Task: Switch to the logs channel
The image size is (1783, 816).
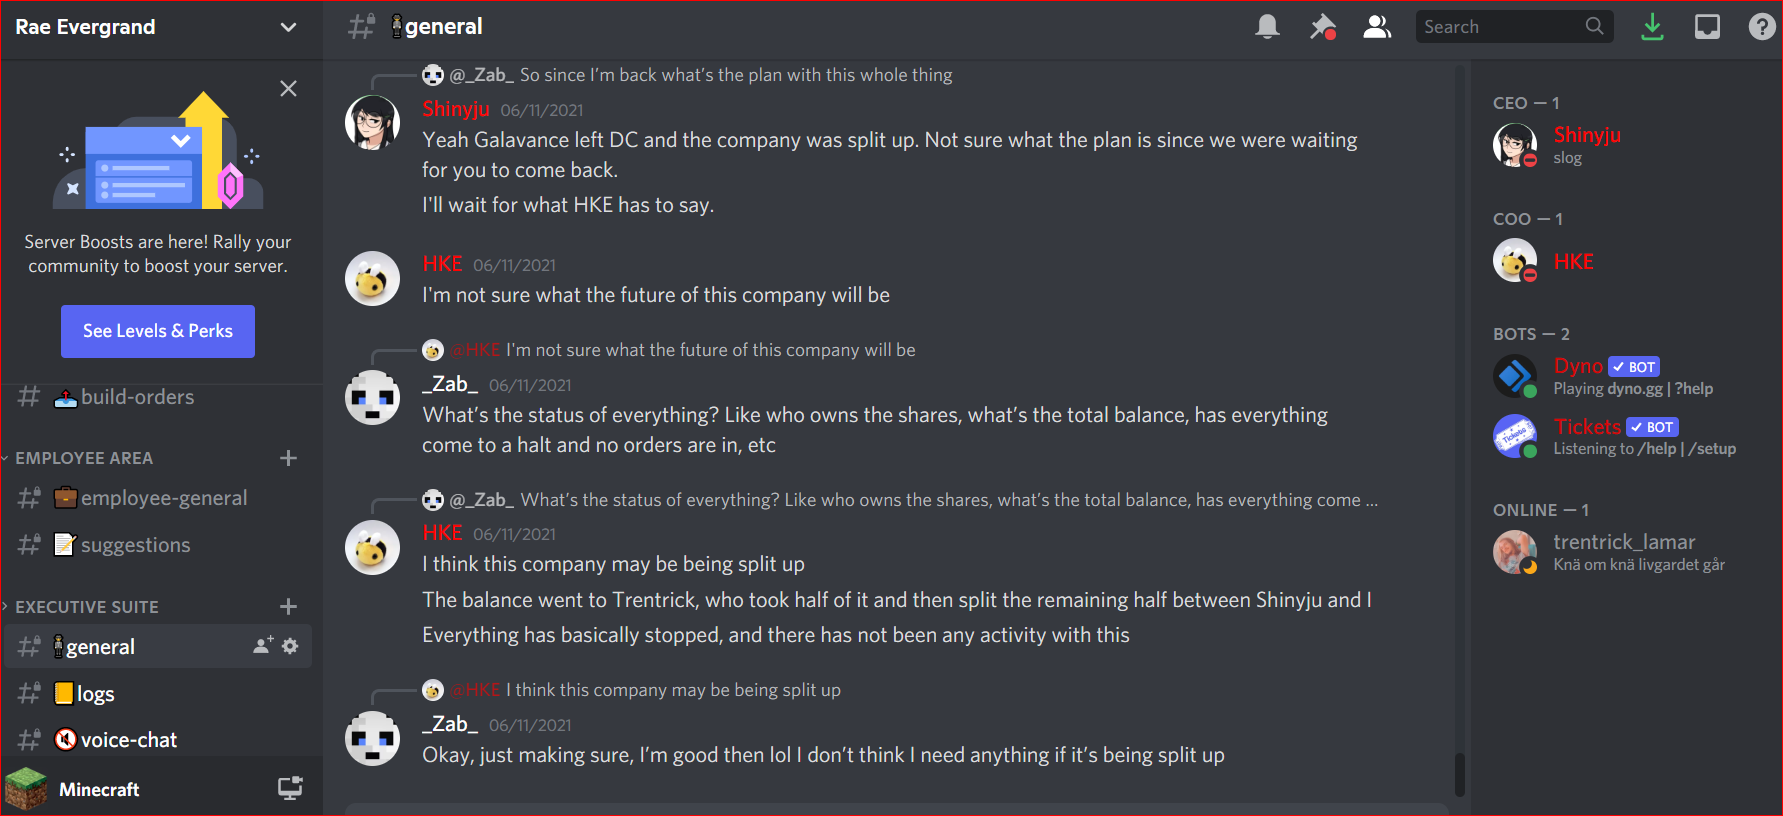Action: [158, 693]
